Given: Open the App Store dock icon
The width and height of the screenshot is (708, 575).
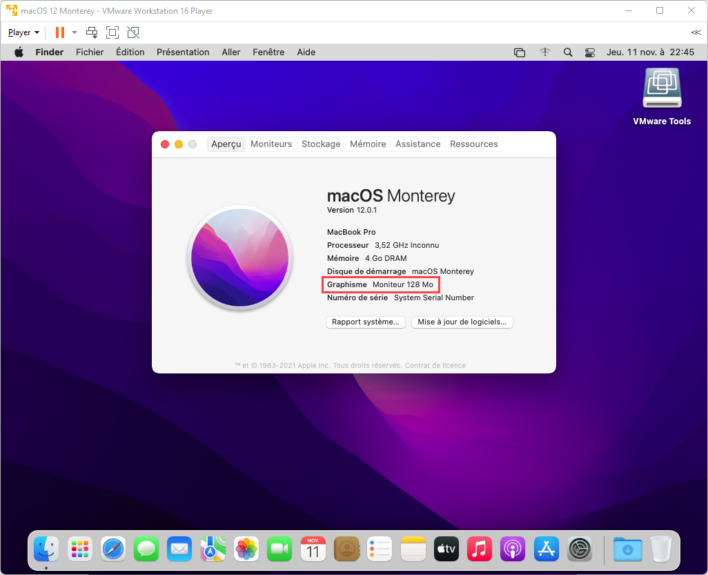Looking at the screenshot, I should (546, 548).
